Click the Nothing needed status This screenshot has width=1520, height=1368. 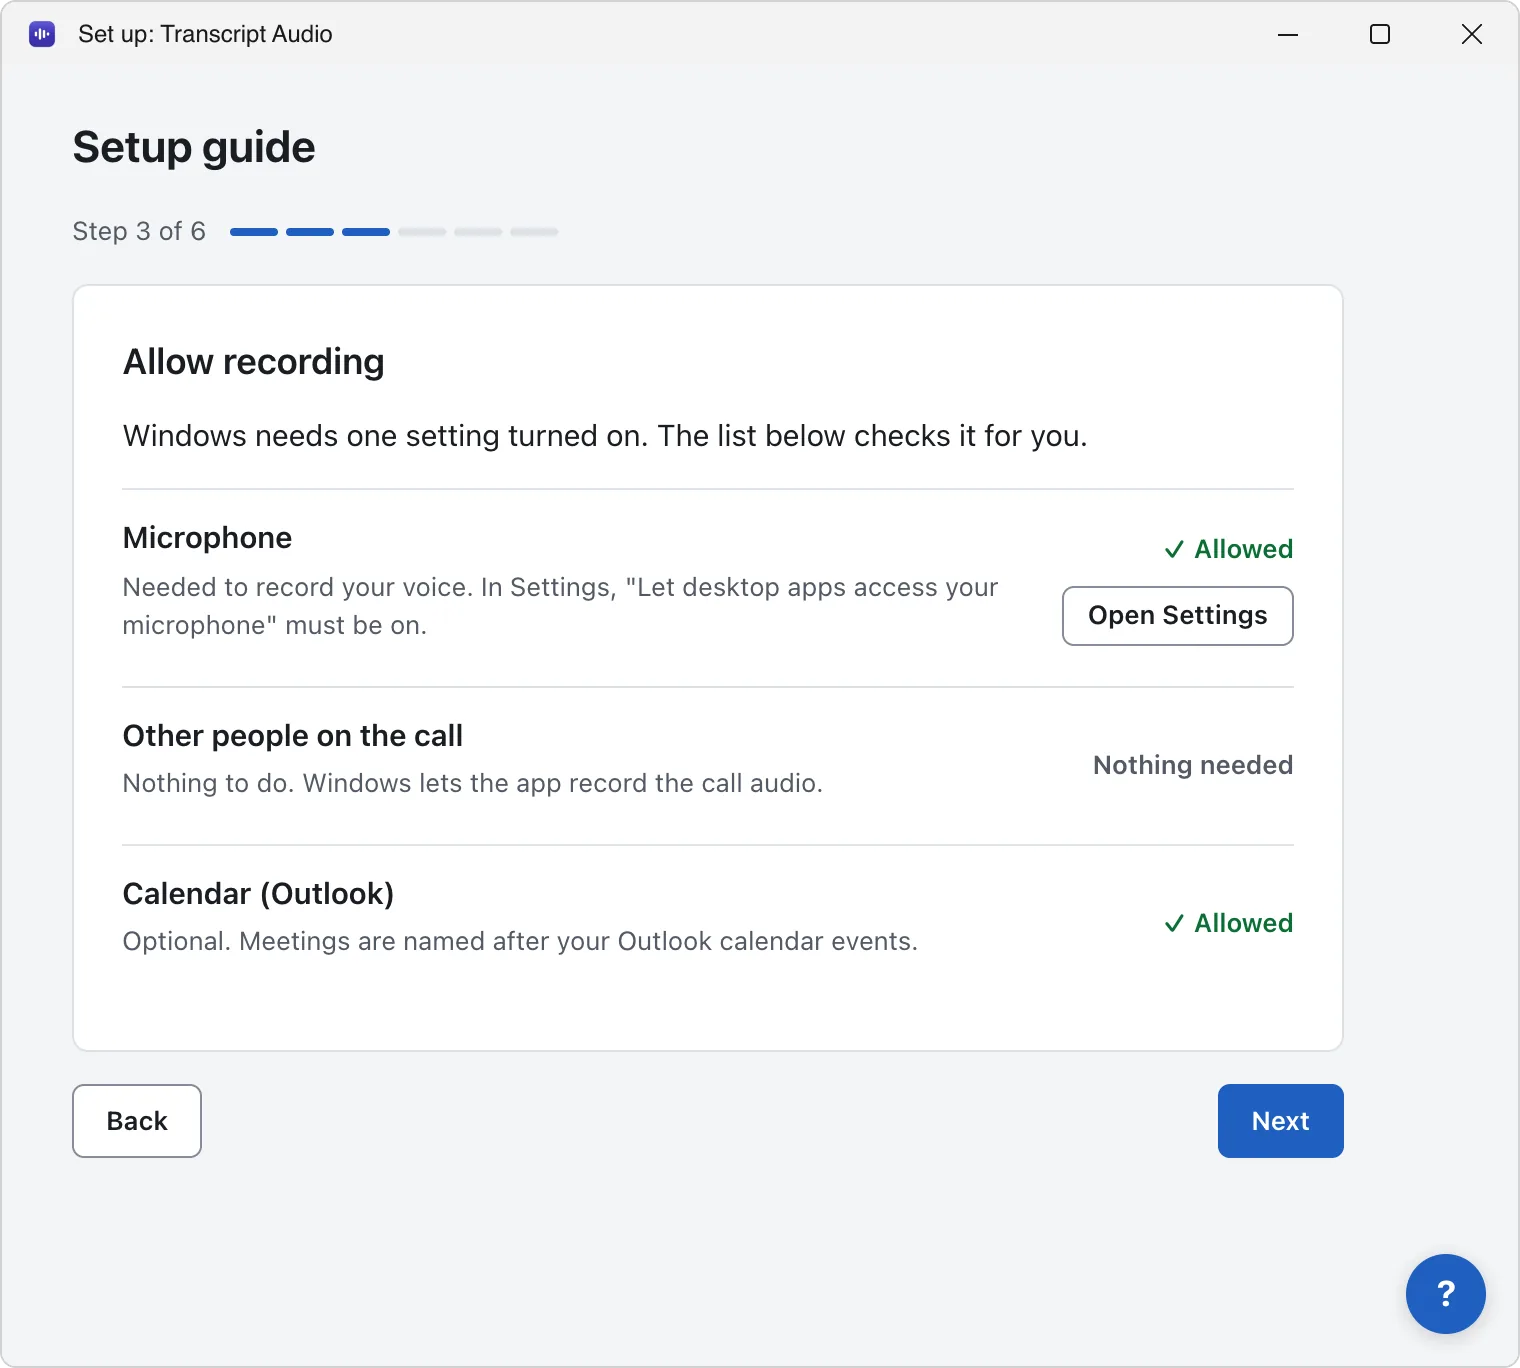pos(1193,765)
